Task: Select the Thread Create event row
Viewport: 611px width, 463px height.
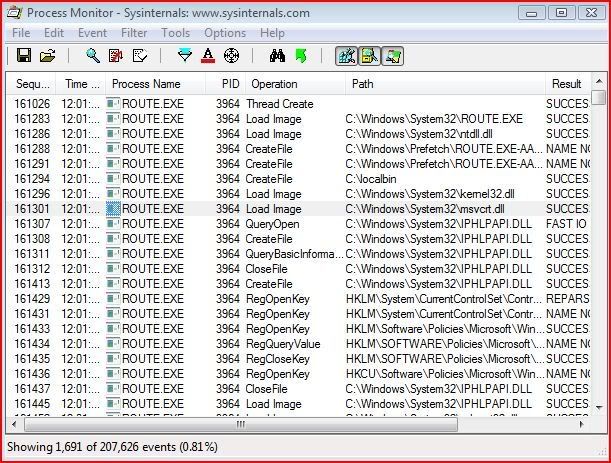Action: pyautogui.click(x=298, y=104)
